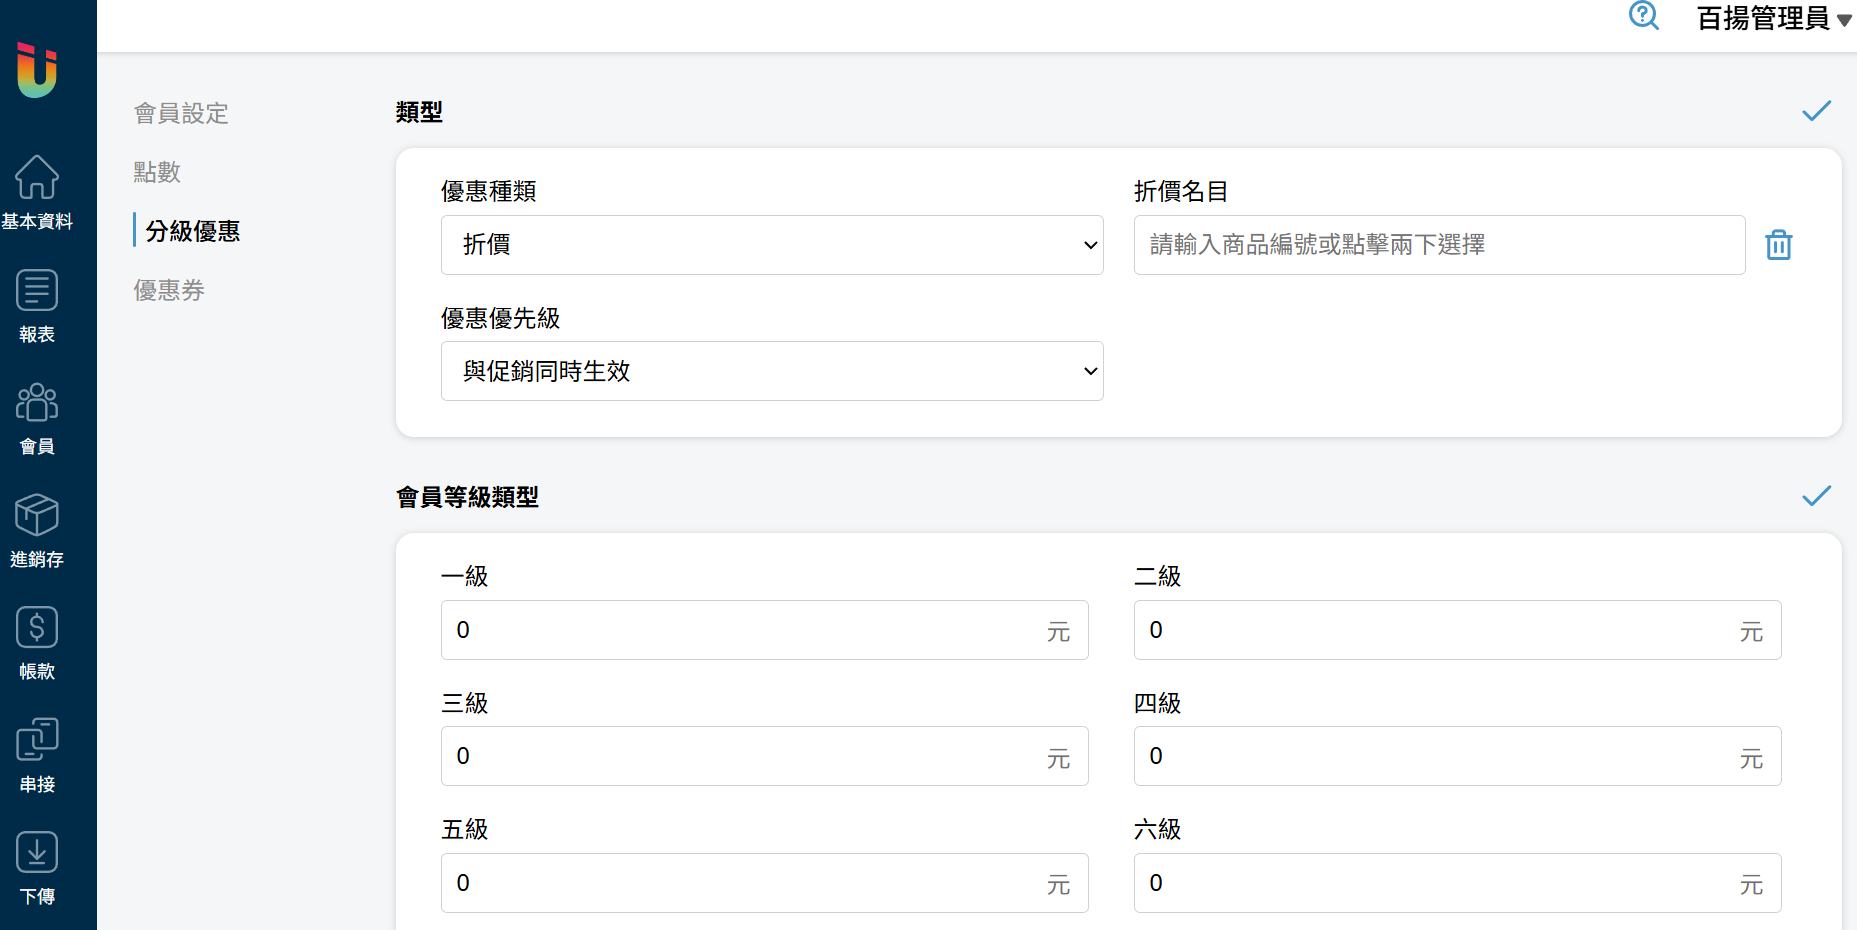Open the 百揚管理員 user menu

(x=1773, y=19)
